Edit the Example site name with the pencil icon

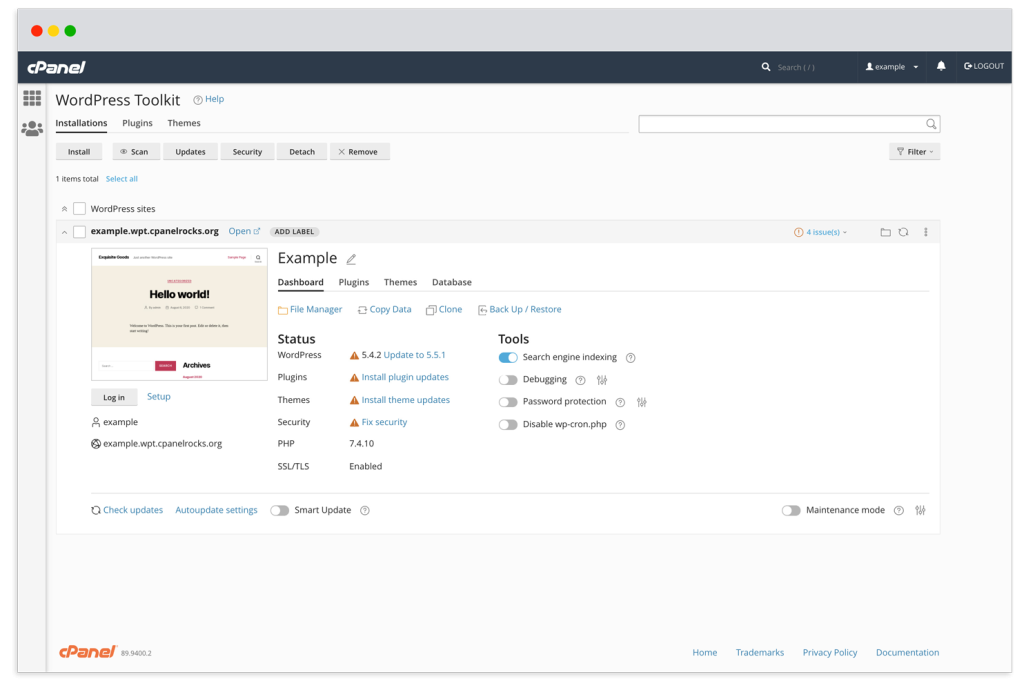(x=351, y=259)
